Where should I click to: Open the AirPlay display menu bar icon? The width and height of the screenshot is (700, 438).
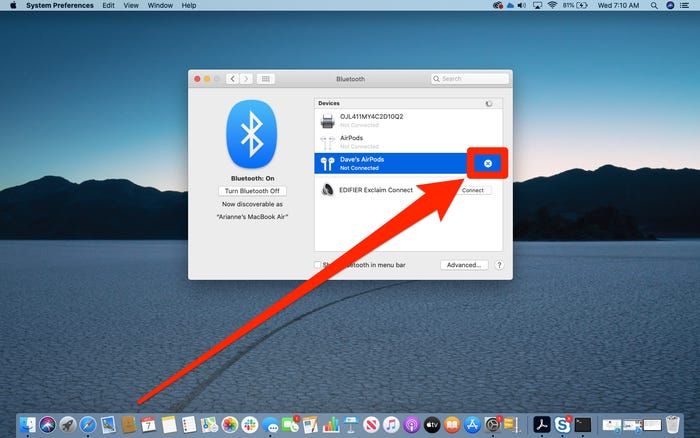click(538, 5)
